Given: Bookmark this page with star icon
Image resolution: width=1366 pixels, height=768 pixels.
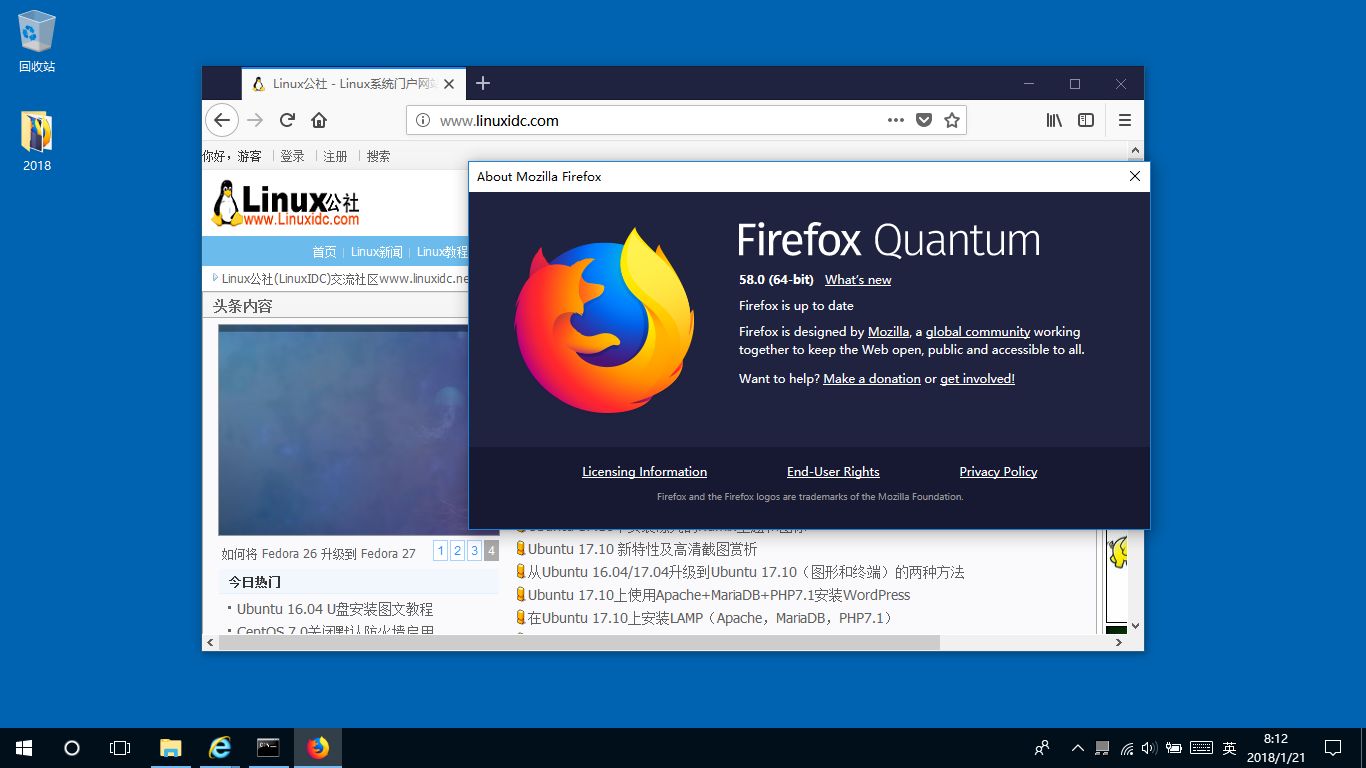Looking at the screenshot, I should pos(952,120).
